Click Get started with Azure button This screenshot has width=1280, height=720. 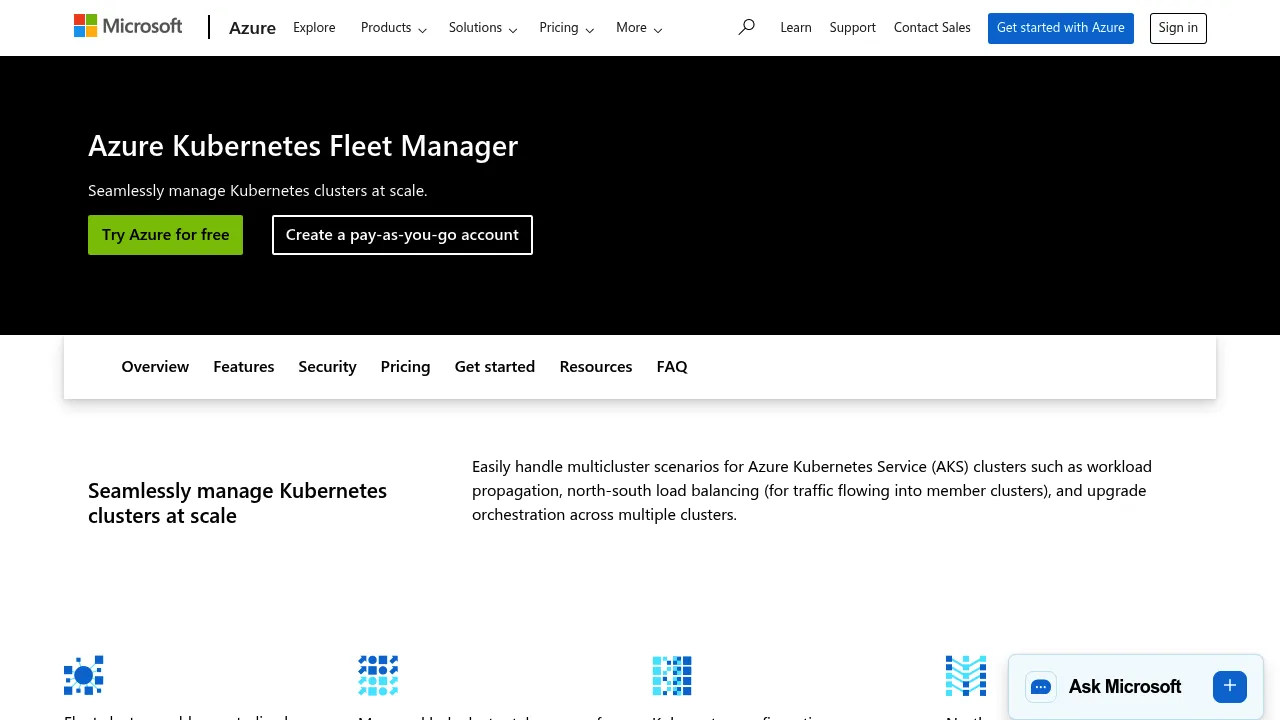pyautogui.click(x=1061, y=28)
